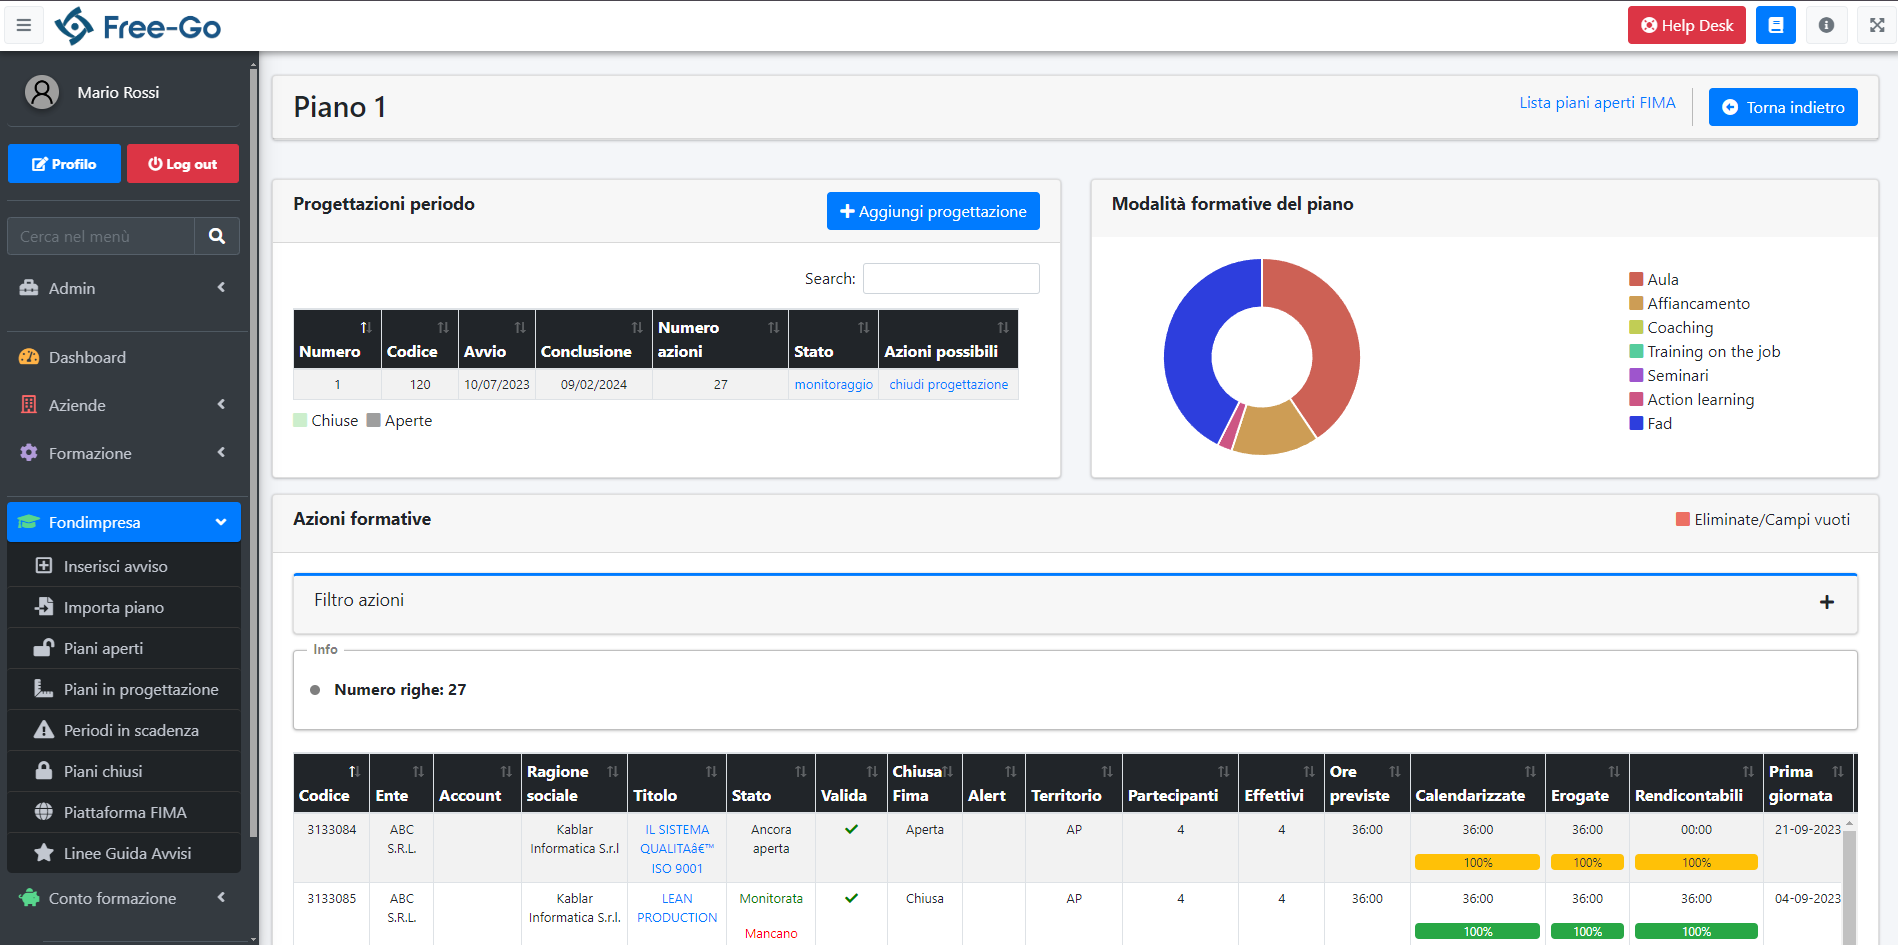This screenshot has height=945, width=1898.
Task: Click the Importa piano file import icon
Action: tap(44, 607)
